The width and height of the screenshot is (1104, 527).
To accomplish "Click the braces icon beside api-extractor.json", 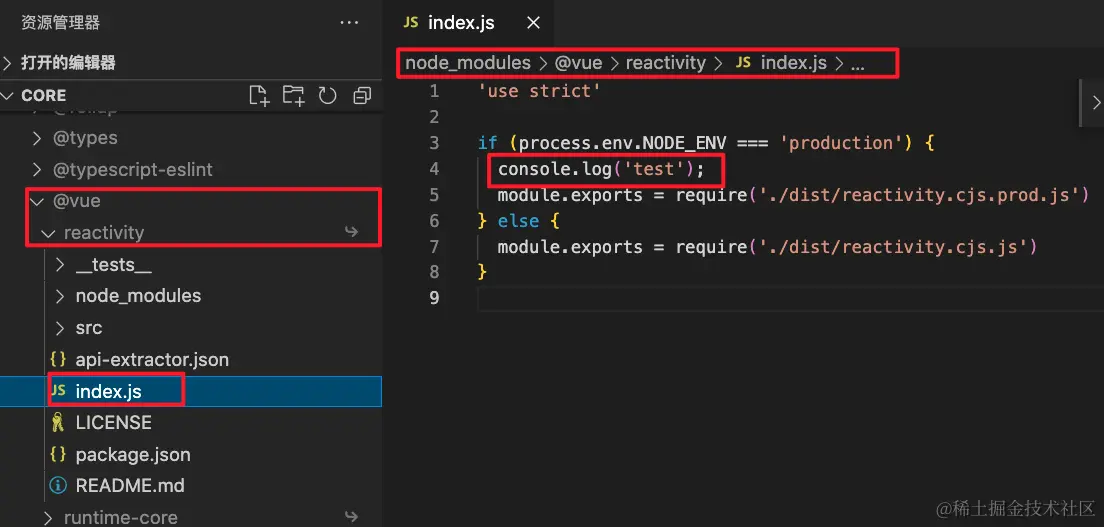I will (x=58, y=360).
